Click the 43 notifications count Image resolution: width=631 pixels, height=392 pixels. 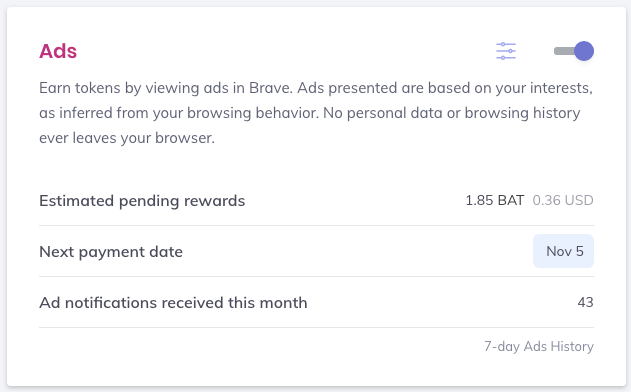tap(586, 302)
